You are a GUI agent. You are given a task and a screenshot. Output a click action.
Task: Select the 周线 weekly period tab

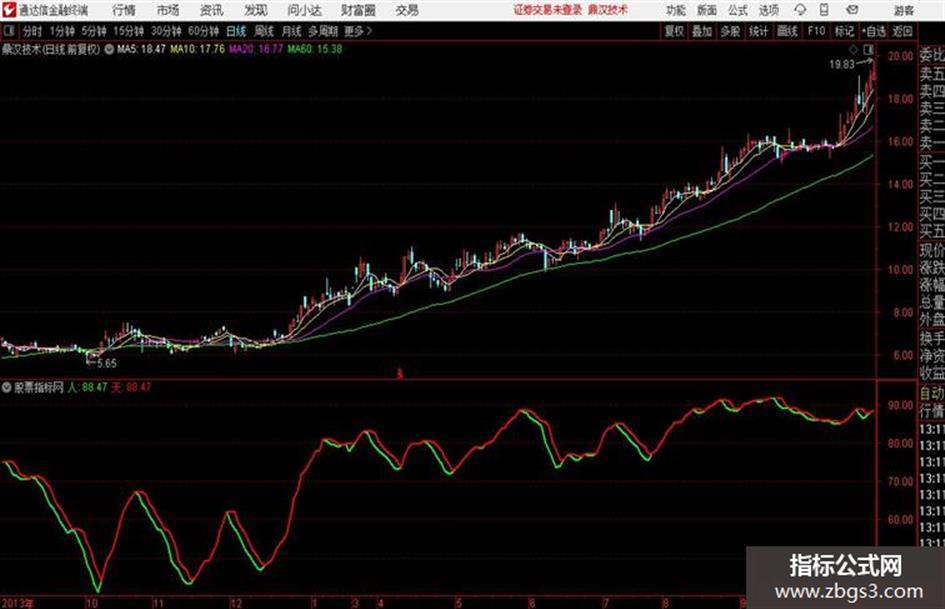(x=264, y=31)
